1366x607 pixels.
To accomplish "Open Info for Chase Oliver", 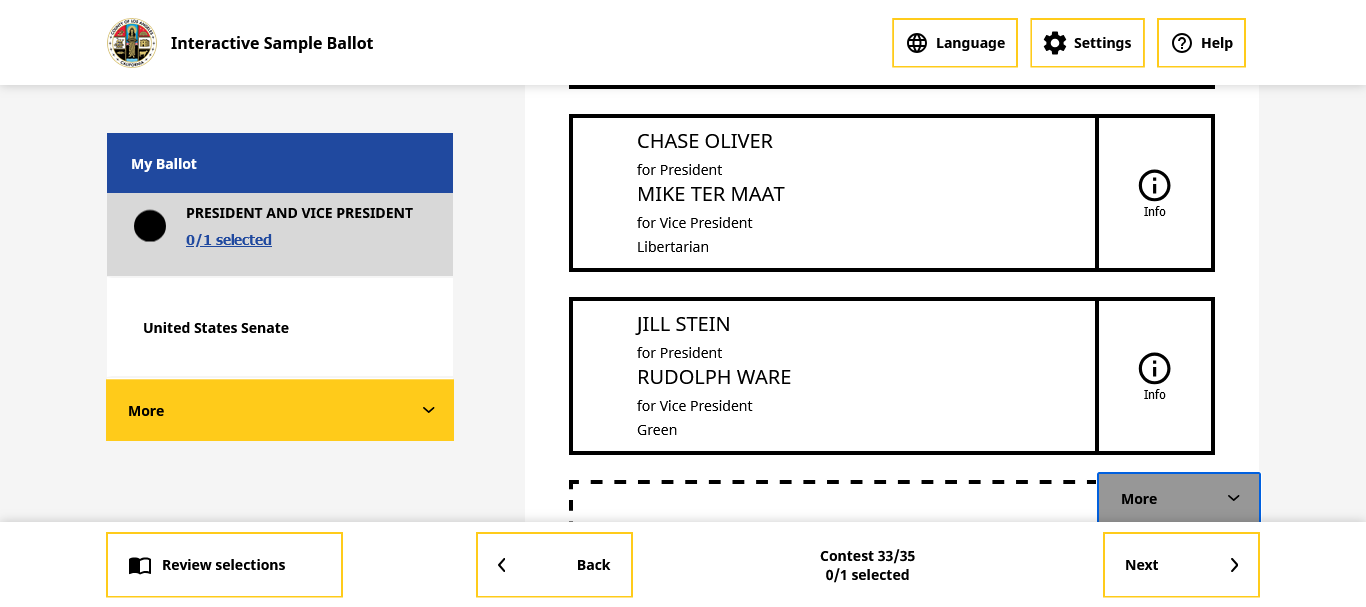I will click(1154, 193).
